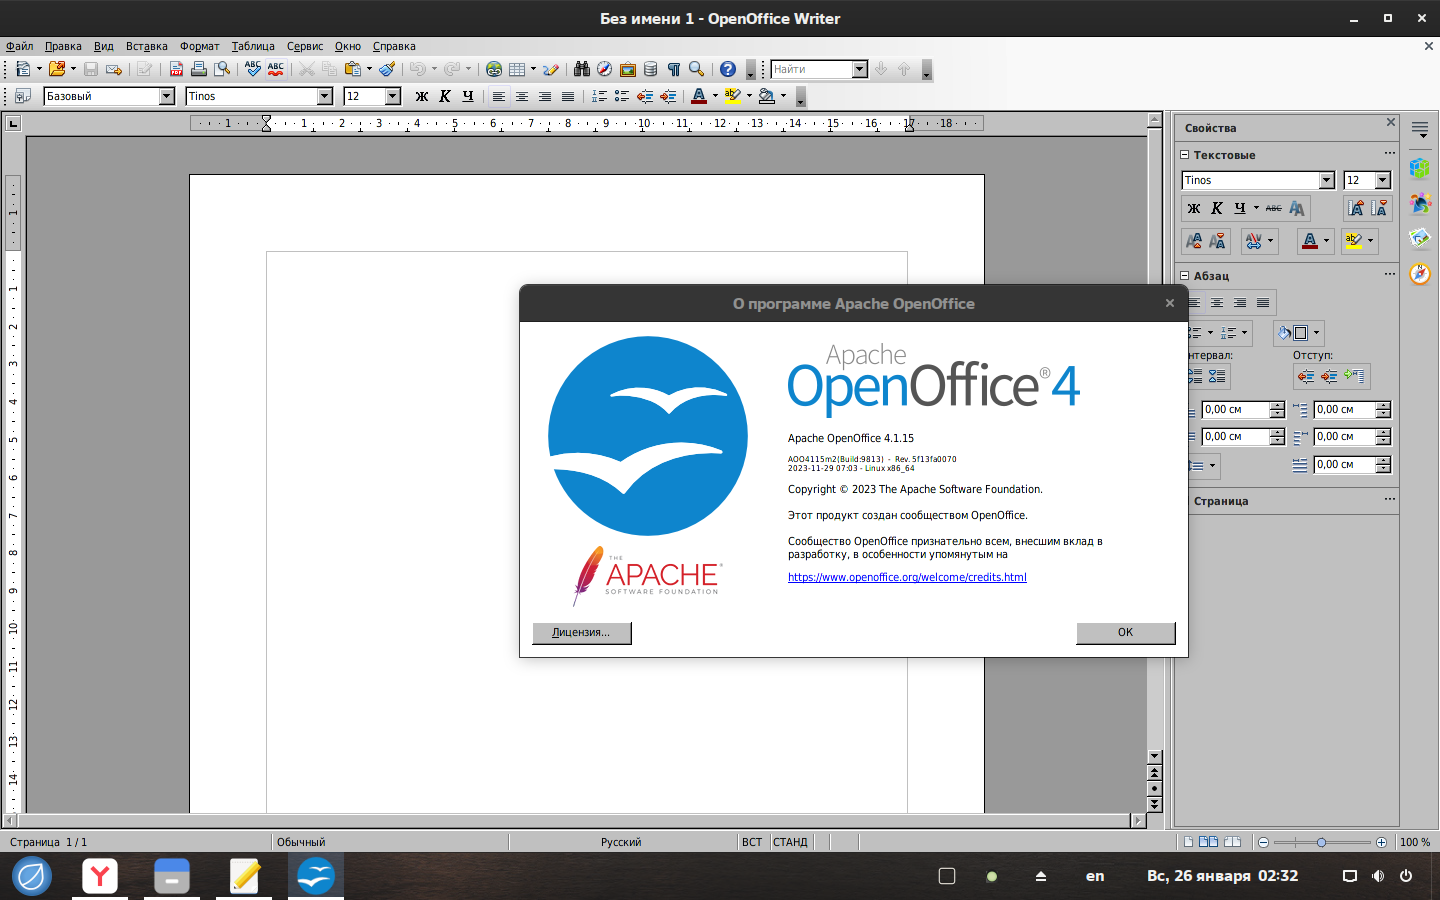Decrease indent using the toolbar icon

click(x=645, y=96)
